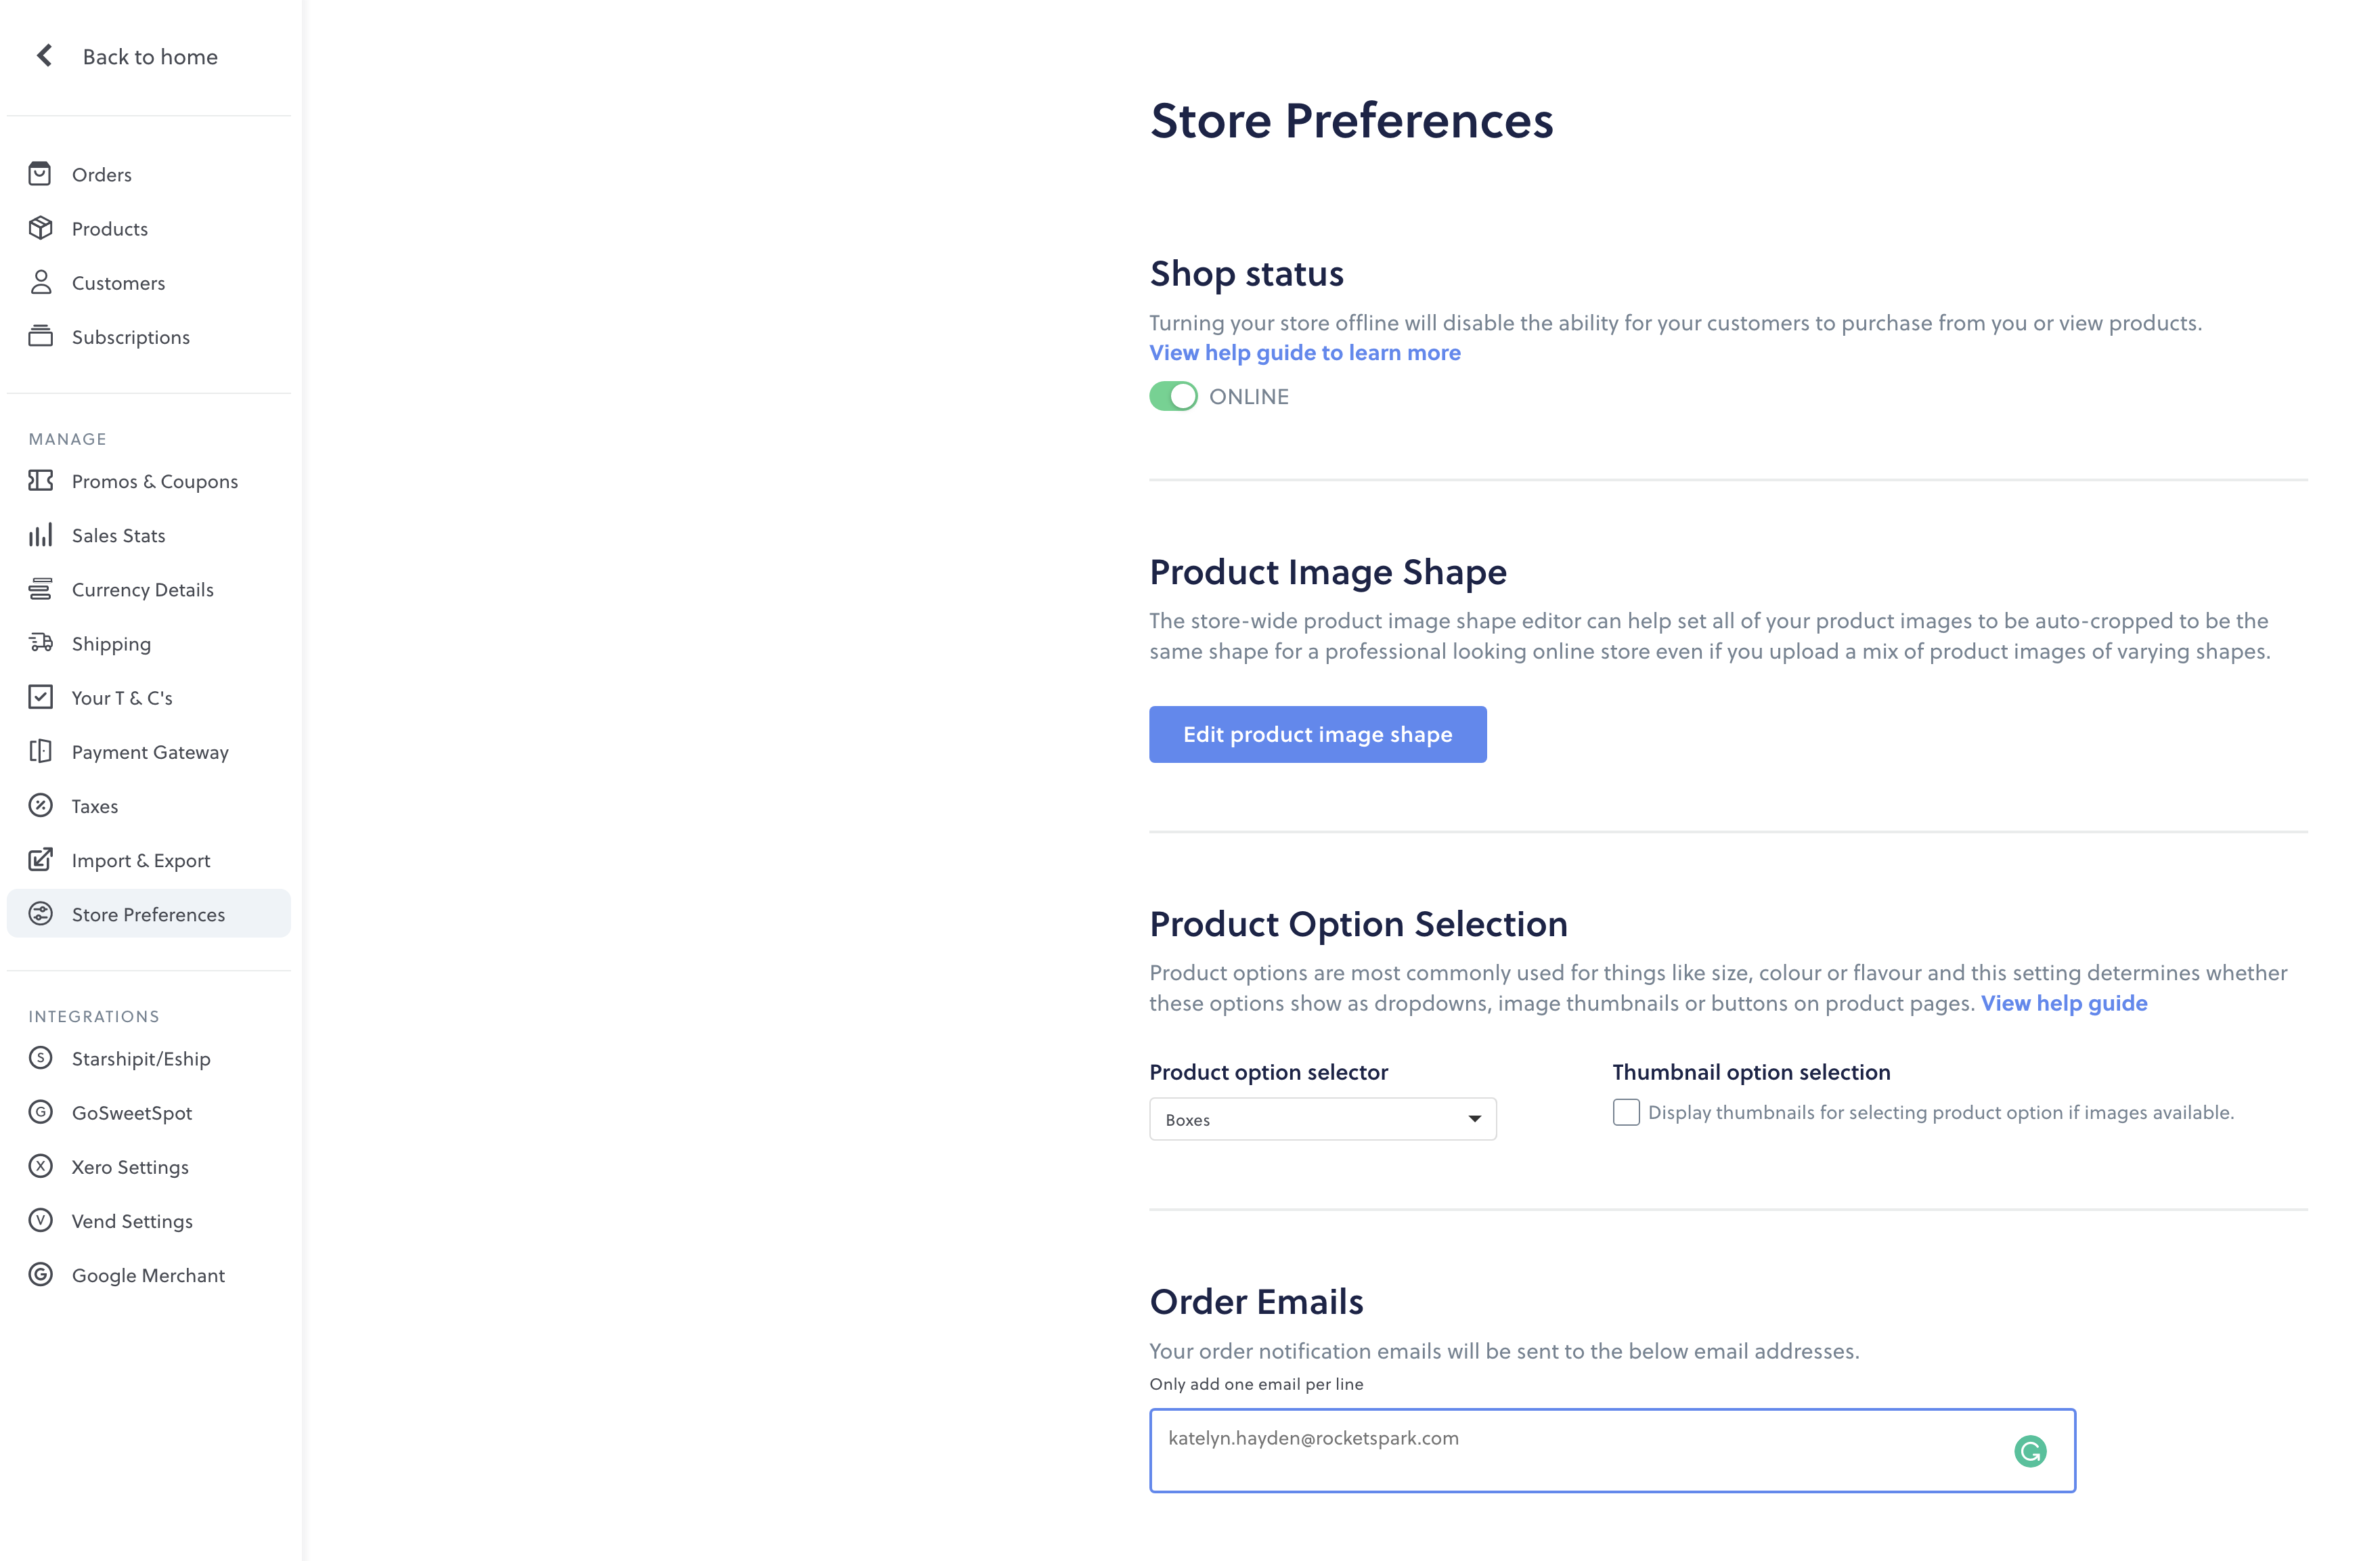
Task: Click inside the order emails text box
Action: pos(1612,1450)
